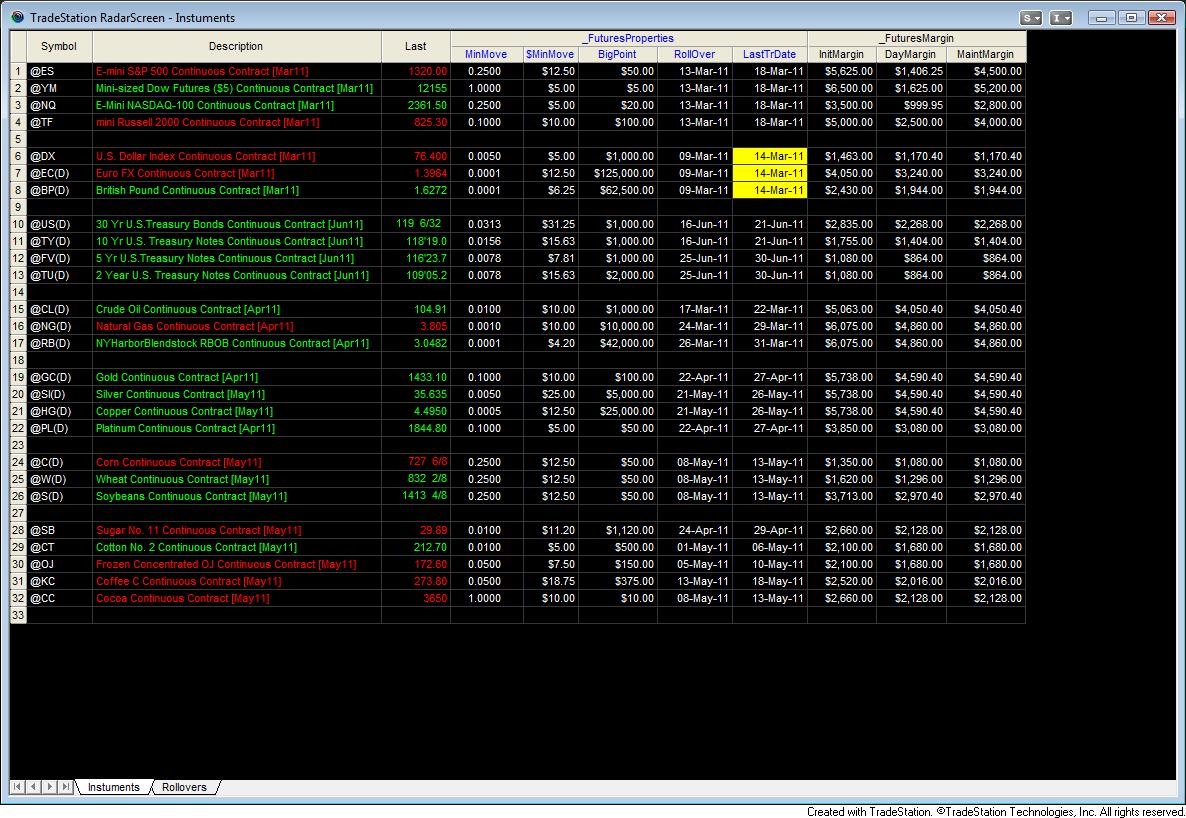Select the RollOver column header
The image size is (1186, 818).
[x=694, y=54]
